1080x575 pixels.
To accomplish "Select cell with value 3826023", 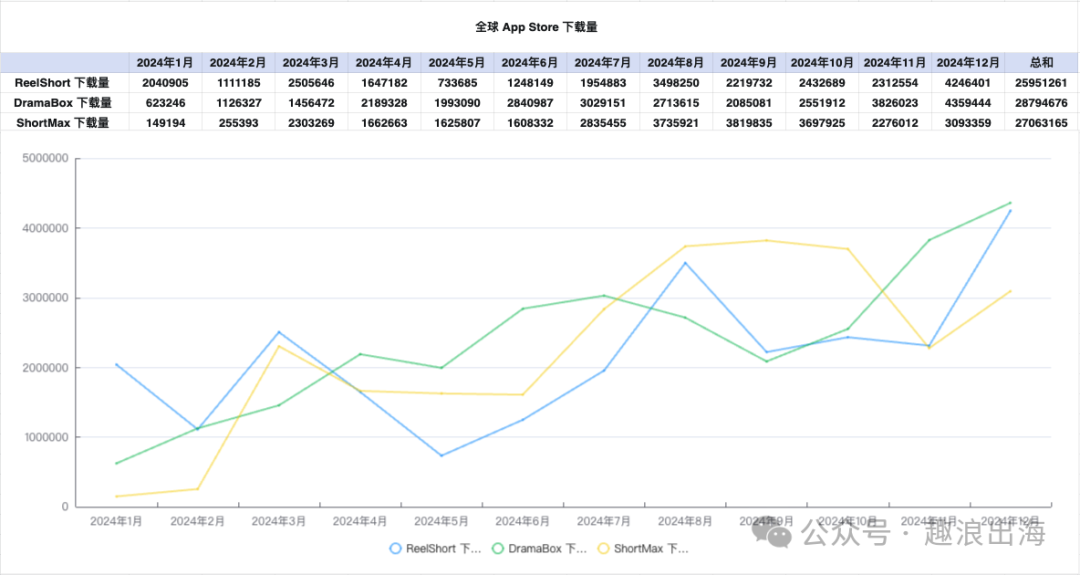I will (x=895, y=103).
